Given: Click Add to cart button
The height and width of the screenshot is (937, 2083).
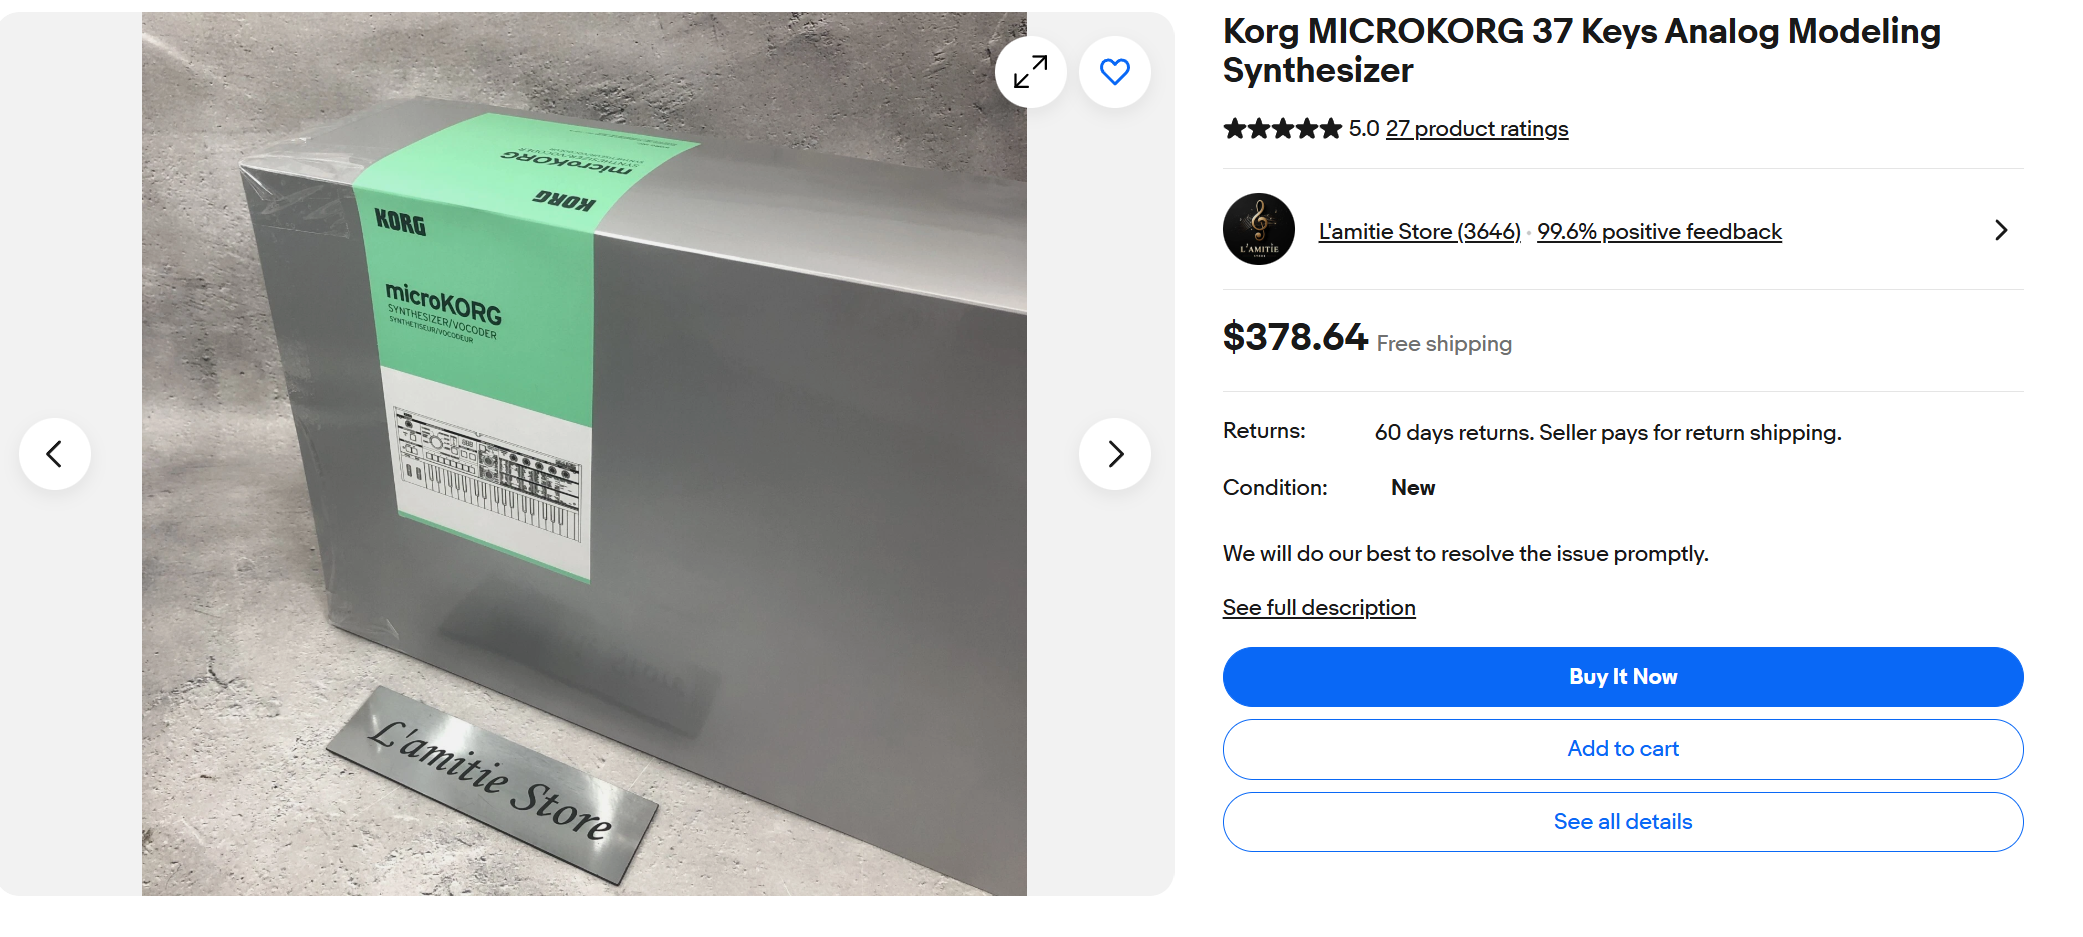Looking at the screenshot, I should click(x=1622, y=749).
